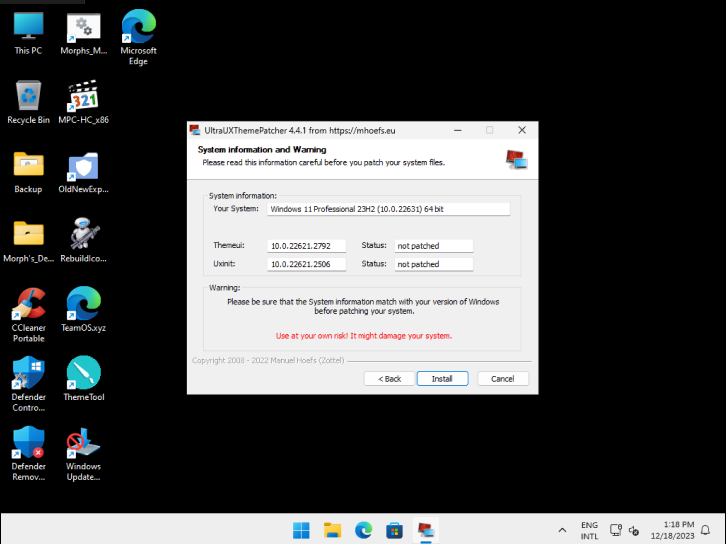
Task: Open clock showing 1:18 PM
Action: pos(672,530)
